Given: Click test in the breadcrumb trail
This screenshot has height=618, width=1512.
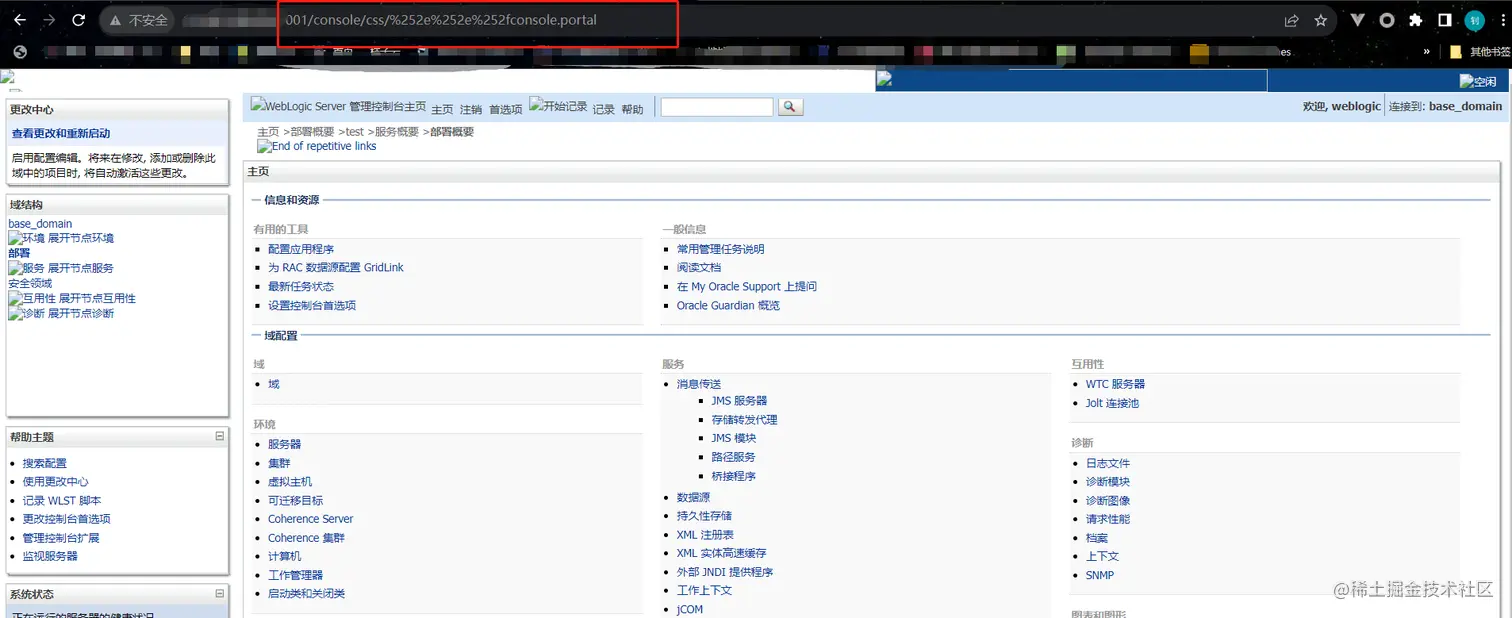Looking at the screenshot, I should 355,132.
